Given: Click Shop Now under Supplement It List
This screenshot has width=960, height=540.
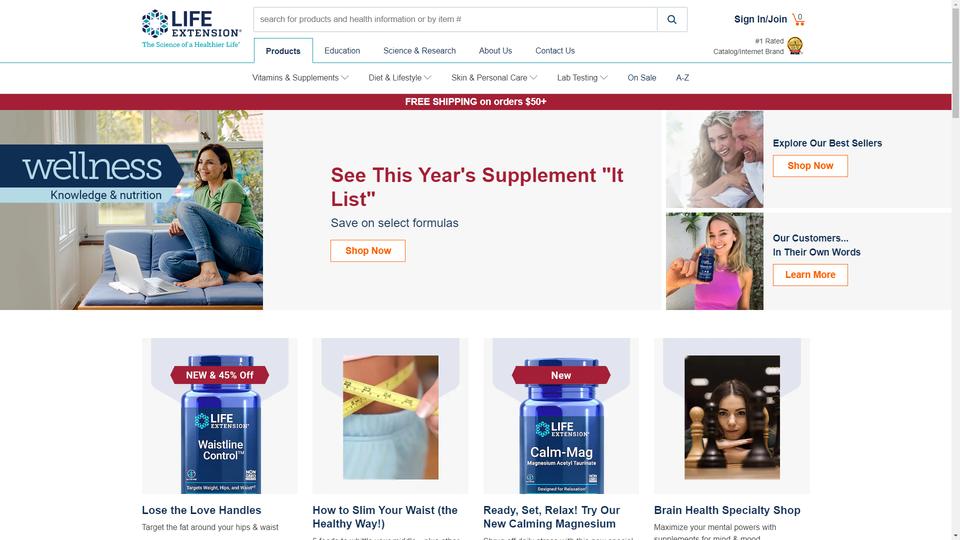Looking at the screenshot, I should click(x=368, y=250).
